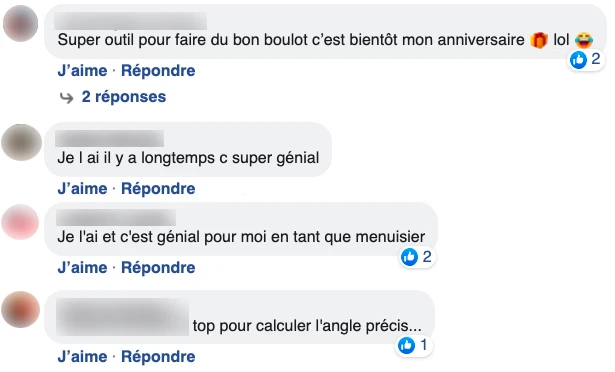Open the blurred author name above 'Je l'ai et c'est génial'
The width and height of the screenshot is (615, 372).
click(116, 218)
